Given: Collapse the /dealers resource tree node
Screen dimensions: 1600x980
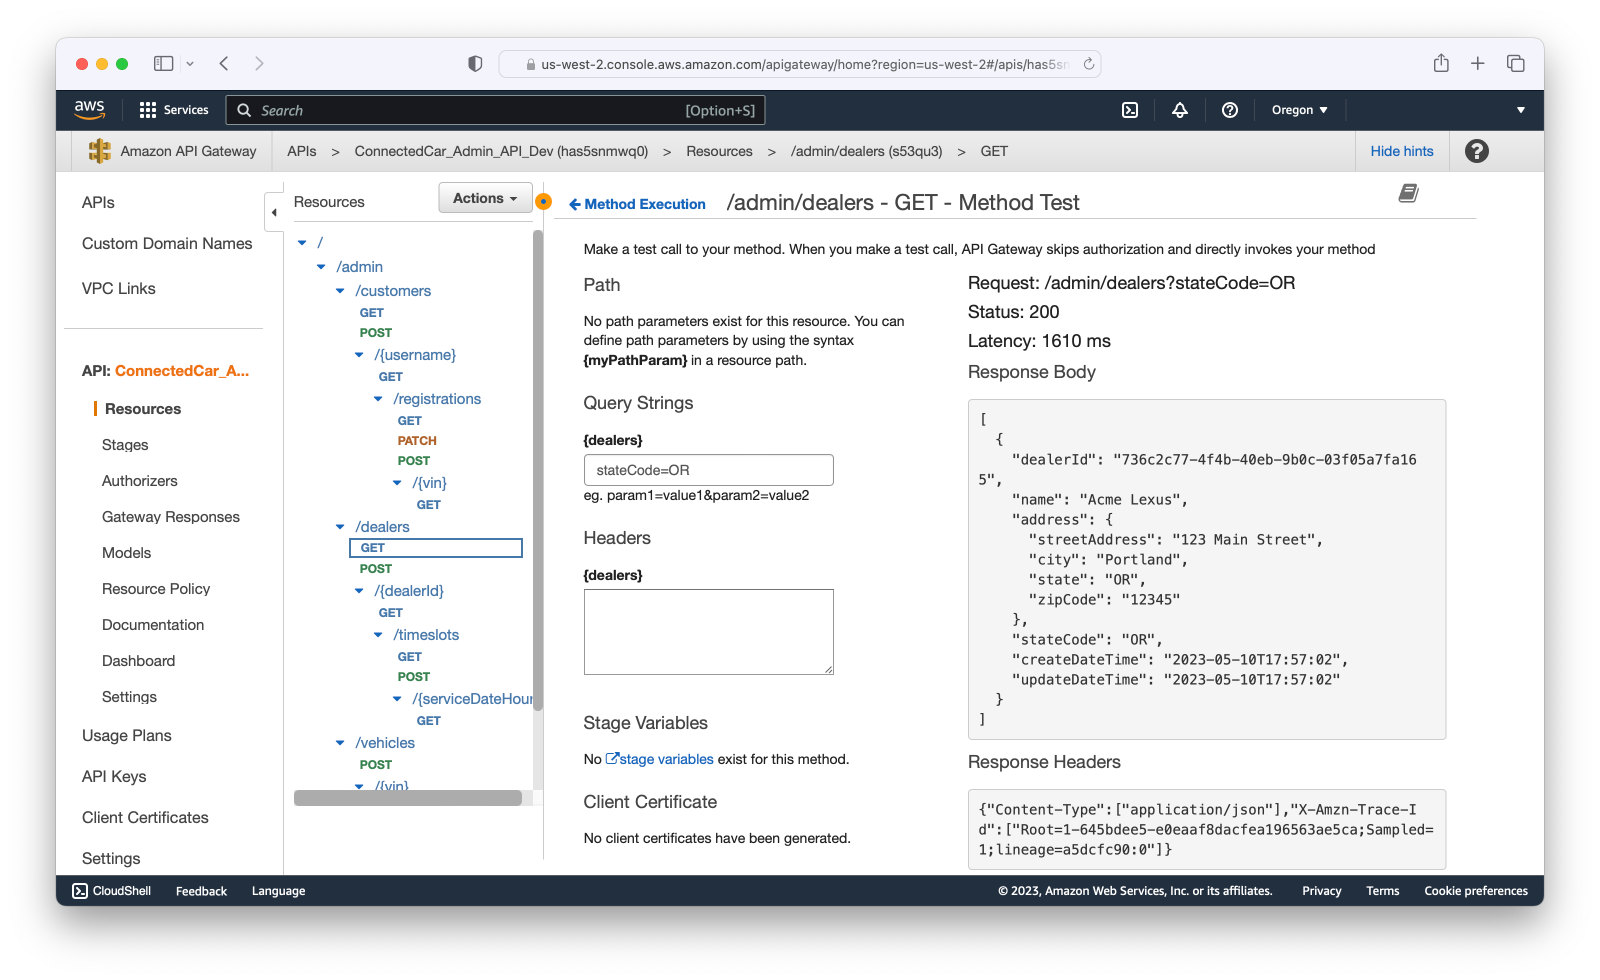Looking at the screenshot, I should (x=340, y=527).
